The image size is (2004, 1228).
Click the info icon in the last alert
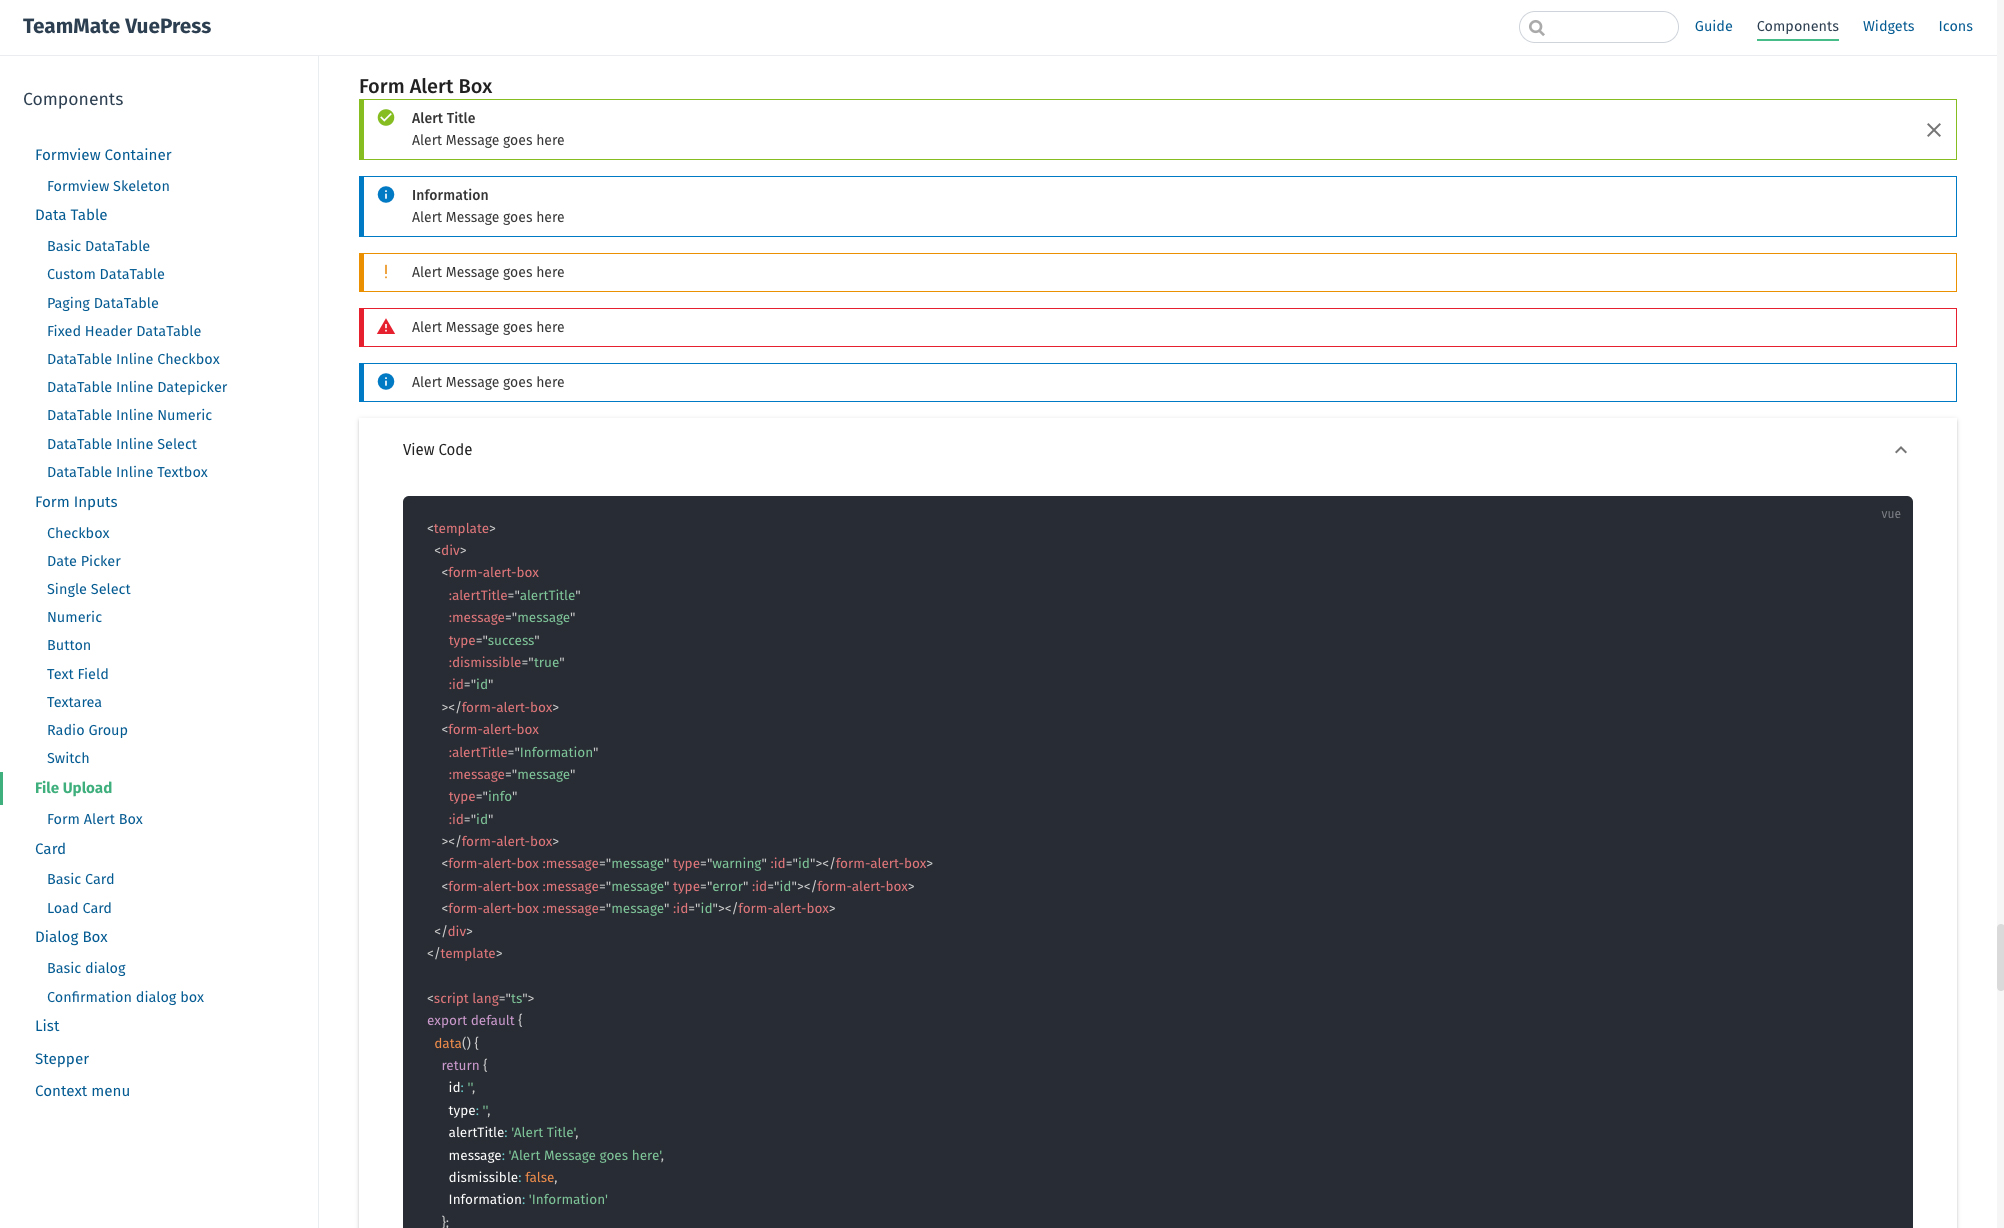(x=386, y=382)
